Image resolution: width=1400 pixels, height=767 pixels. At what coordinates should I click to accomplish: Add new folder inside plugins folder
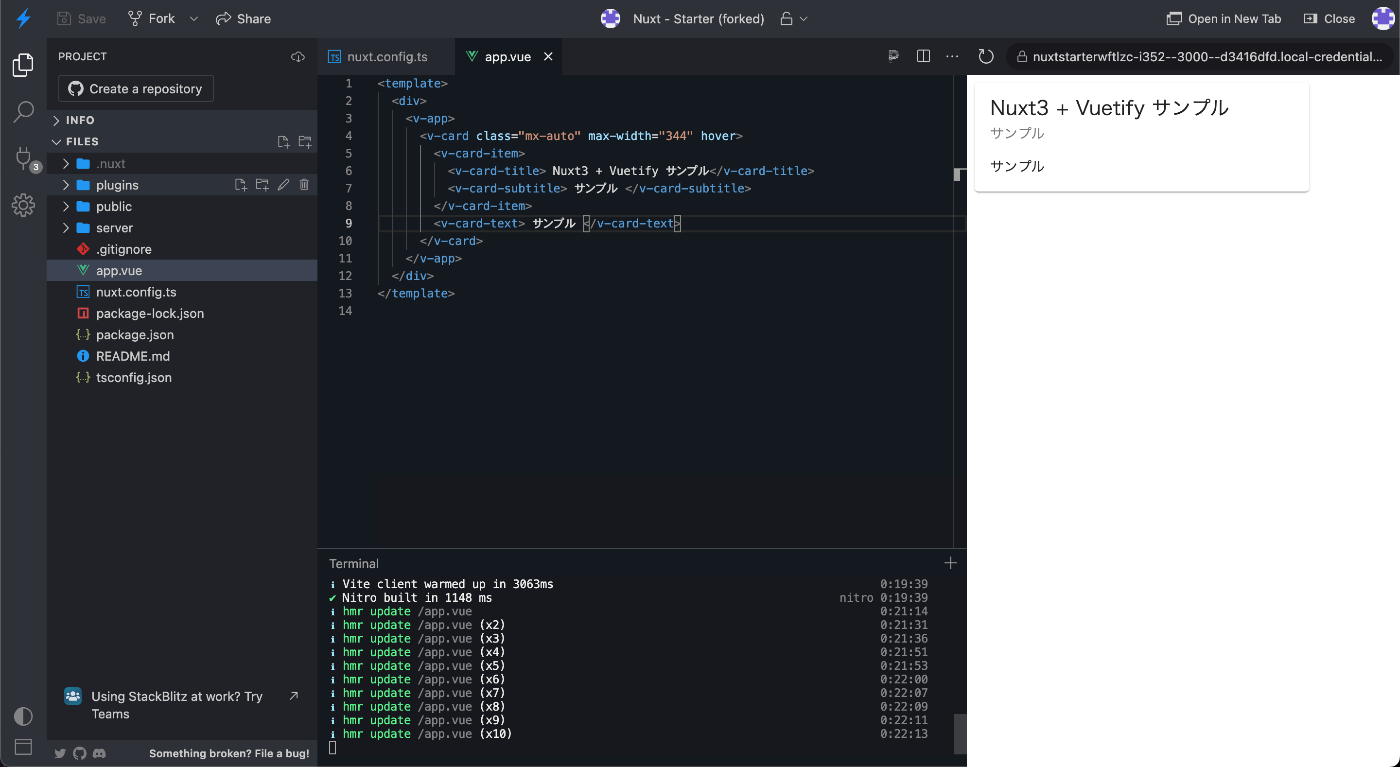point(262,185)
